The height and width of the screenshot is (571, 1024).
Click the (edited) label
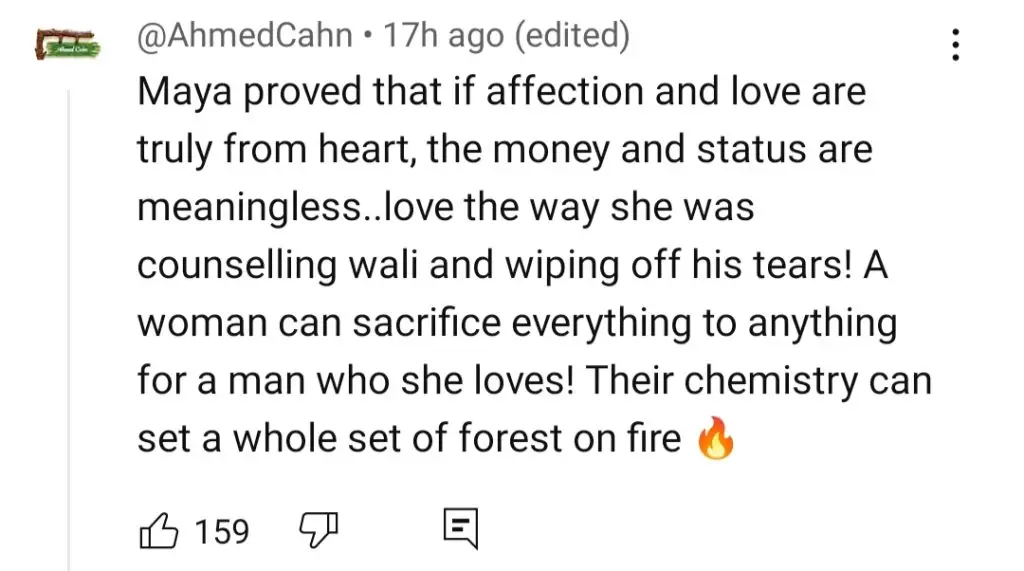point(573,35)
